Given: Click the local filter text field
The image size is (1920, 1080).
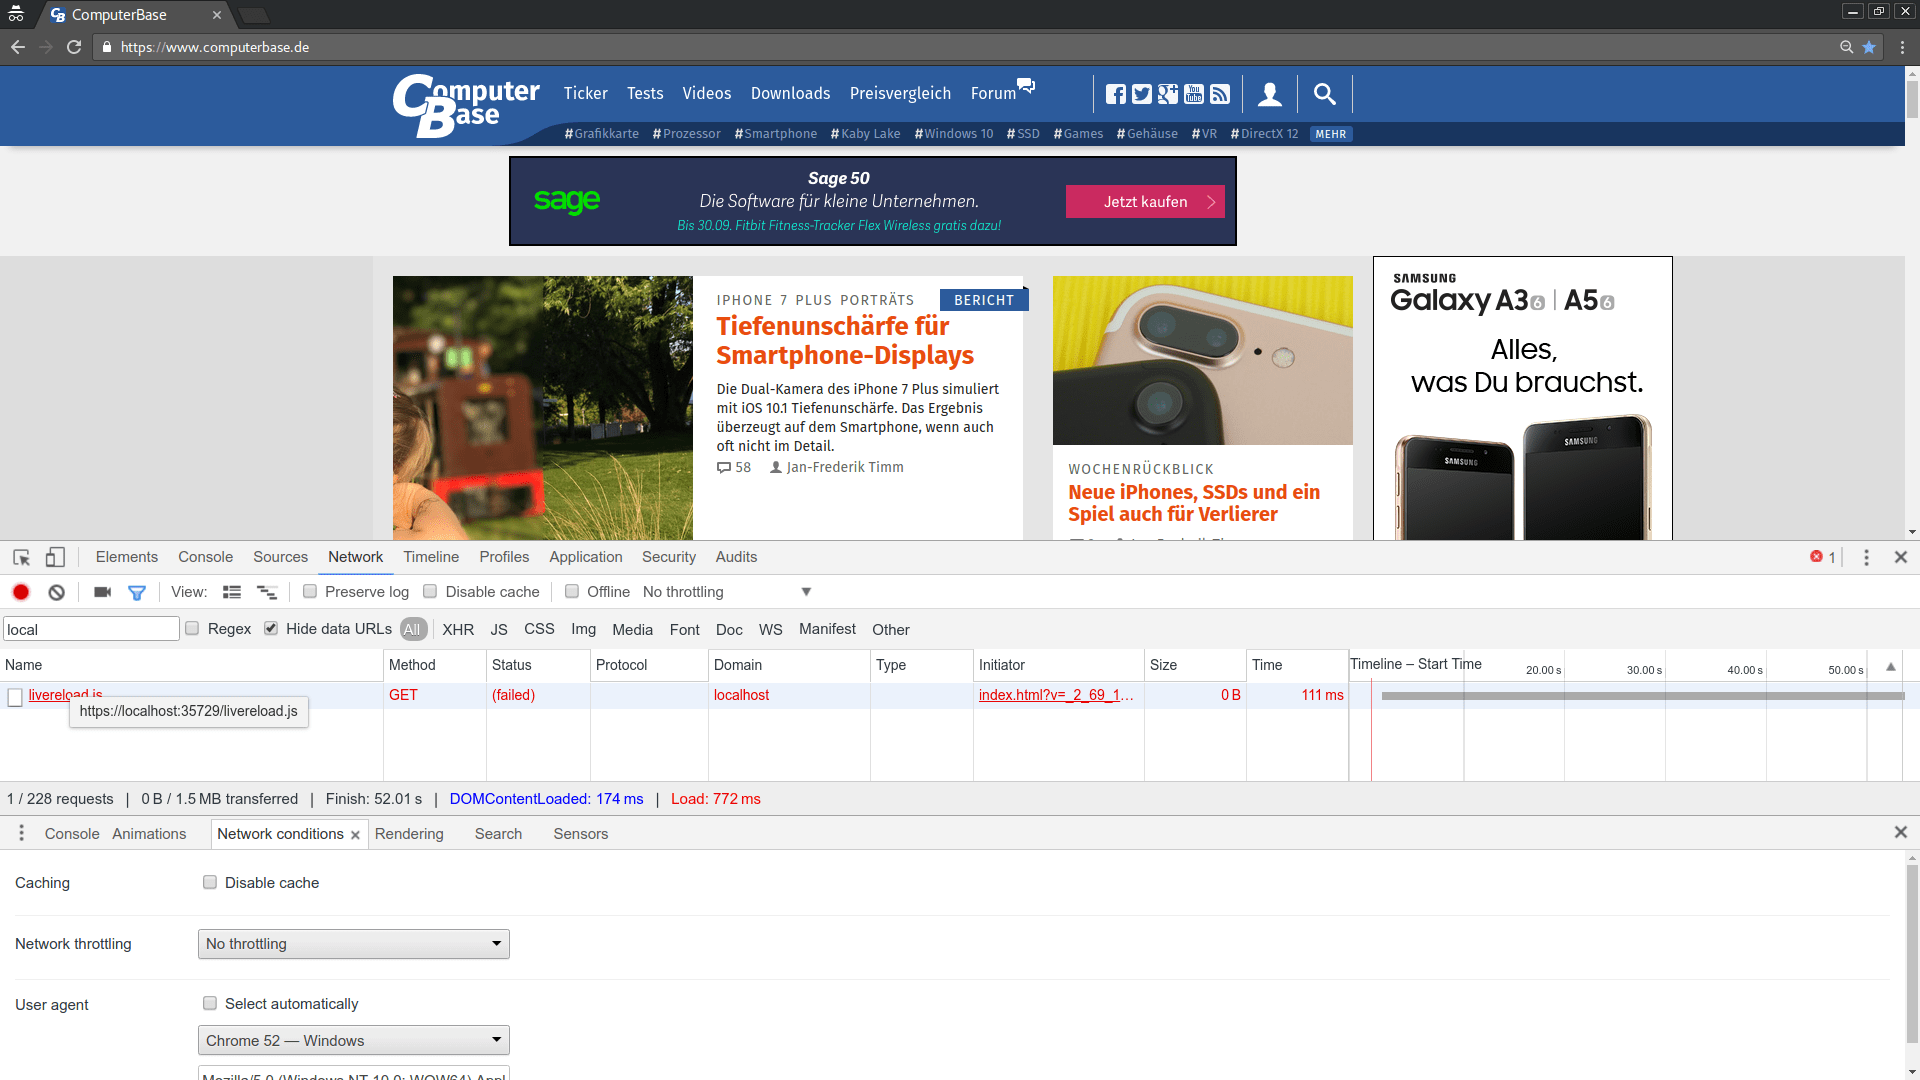Looking at the screenshot, I should [90, 629].
